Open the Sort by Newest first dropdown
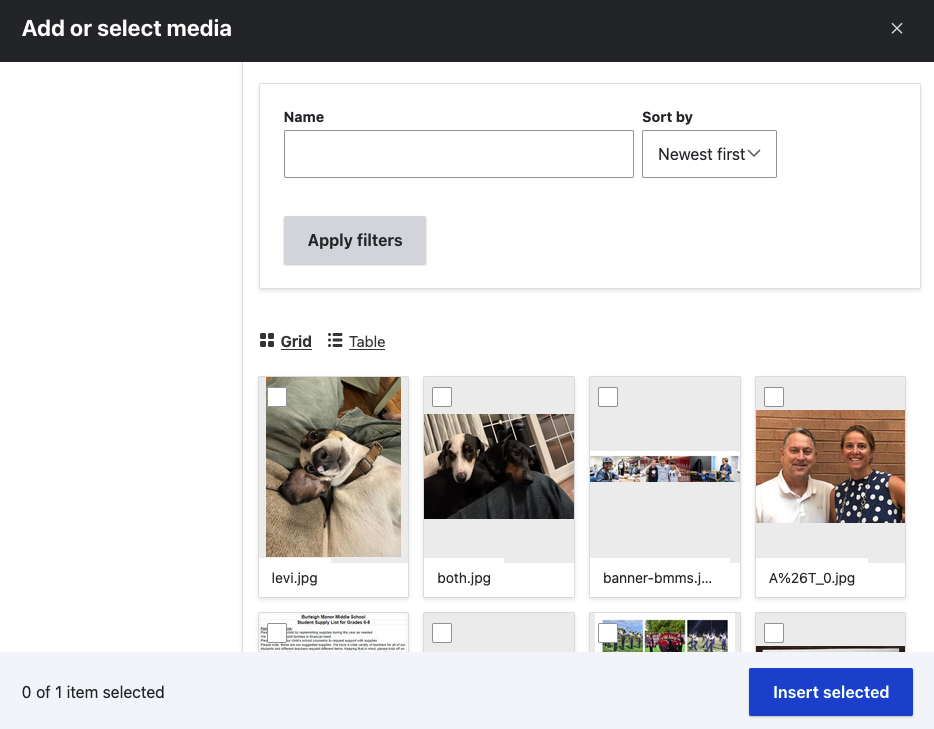Image resolution: width=934 pixels, height=729 pixels. point(709,154)
